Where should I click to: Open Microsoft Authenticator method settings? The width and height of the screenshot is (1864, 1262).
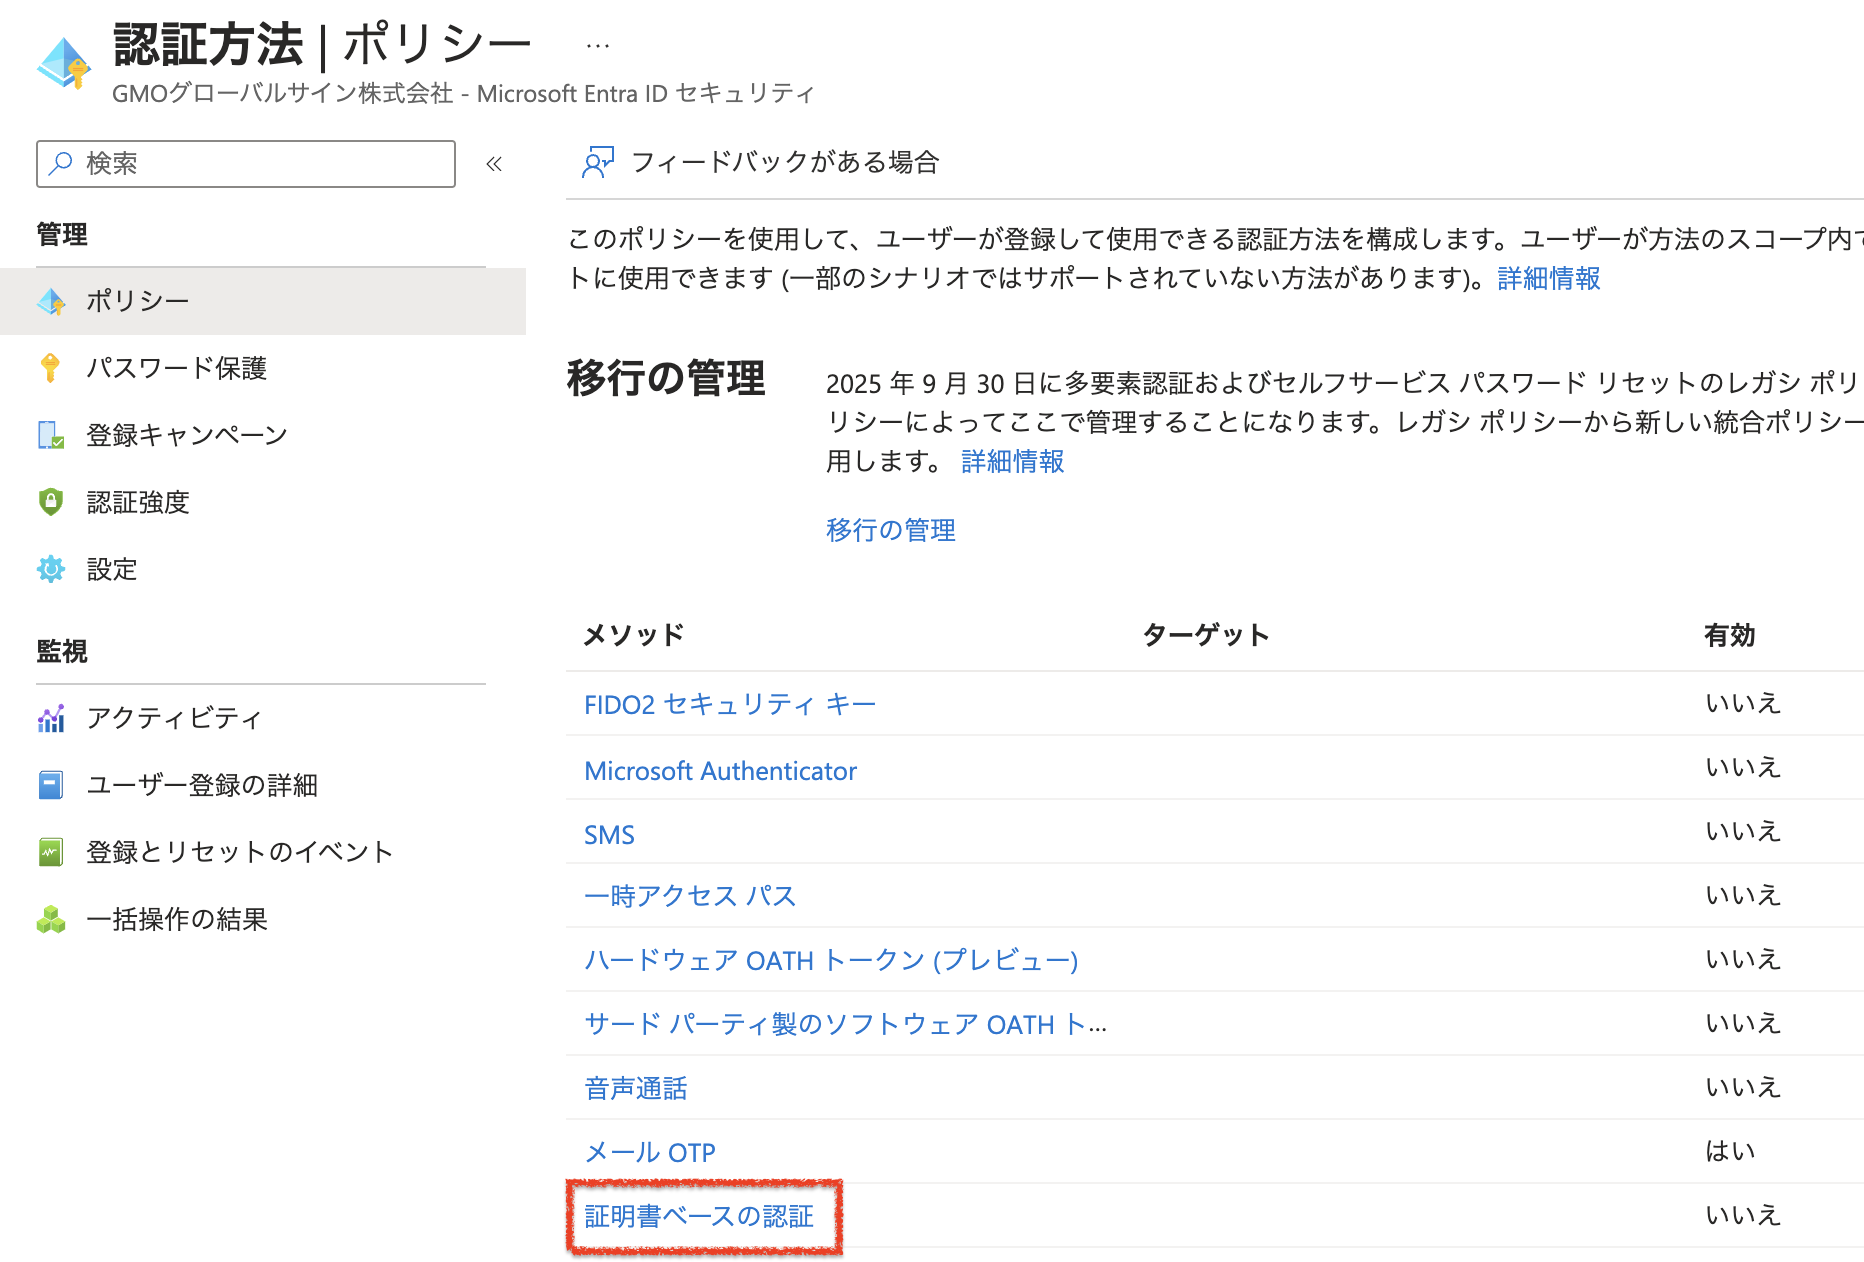point(720,771)
